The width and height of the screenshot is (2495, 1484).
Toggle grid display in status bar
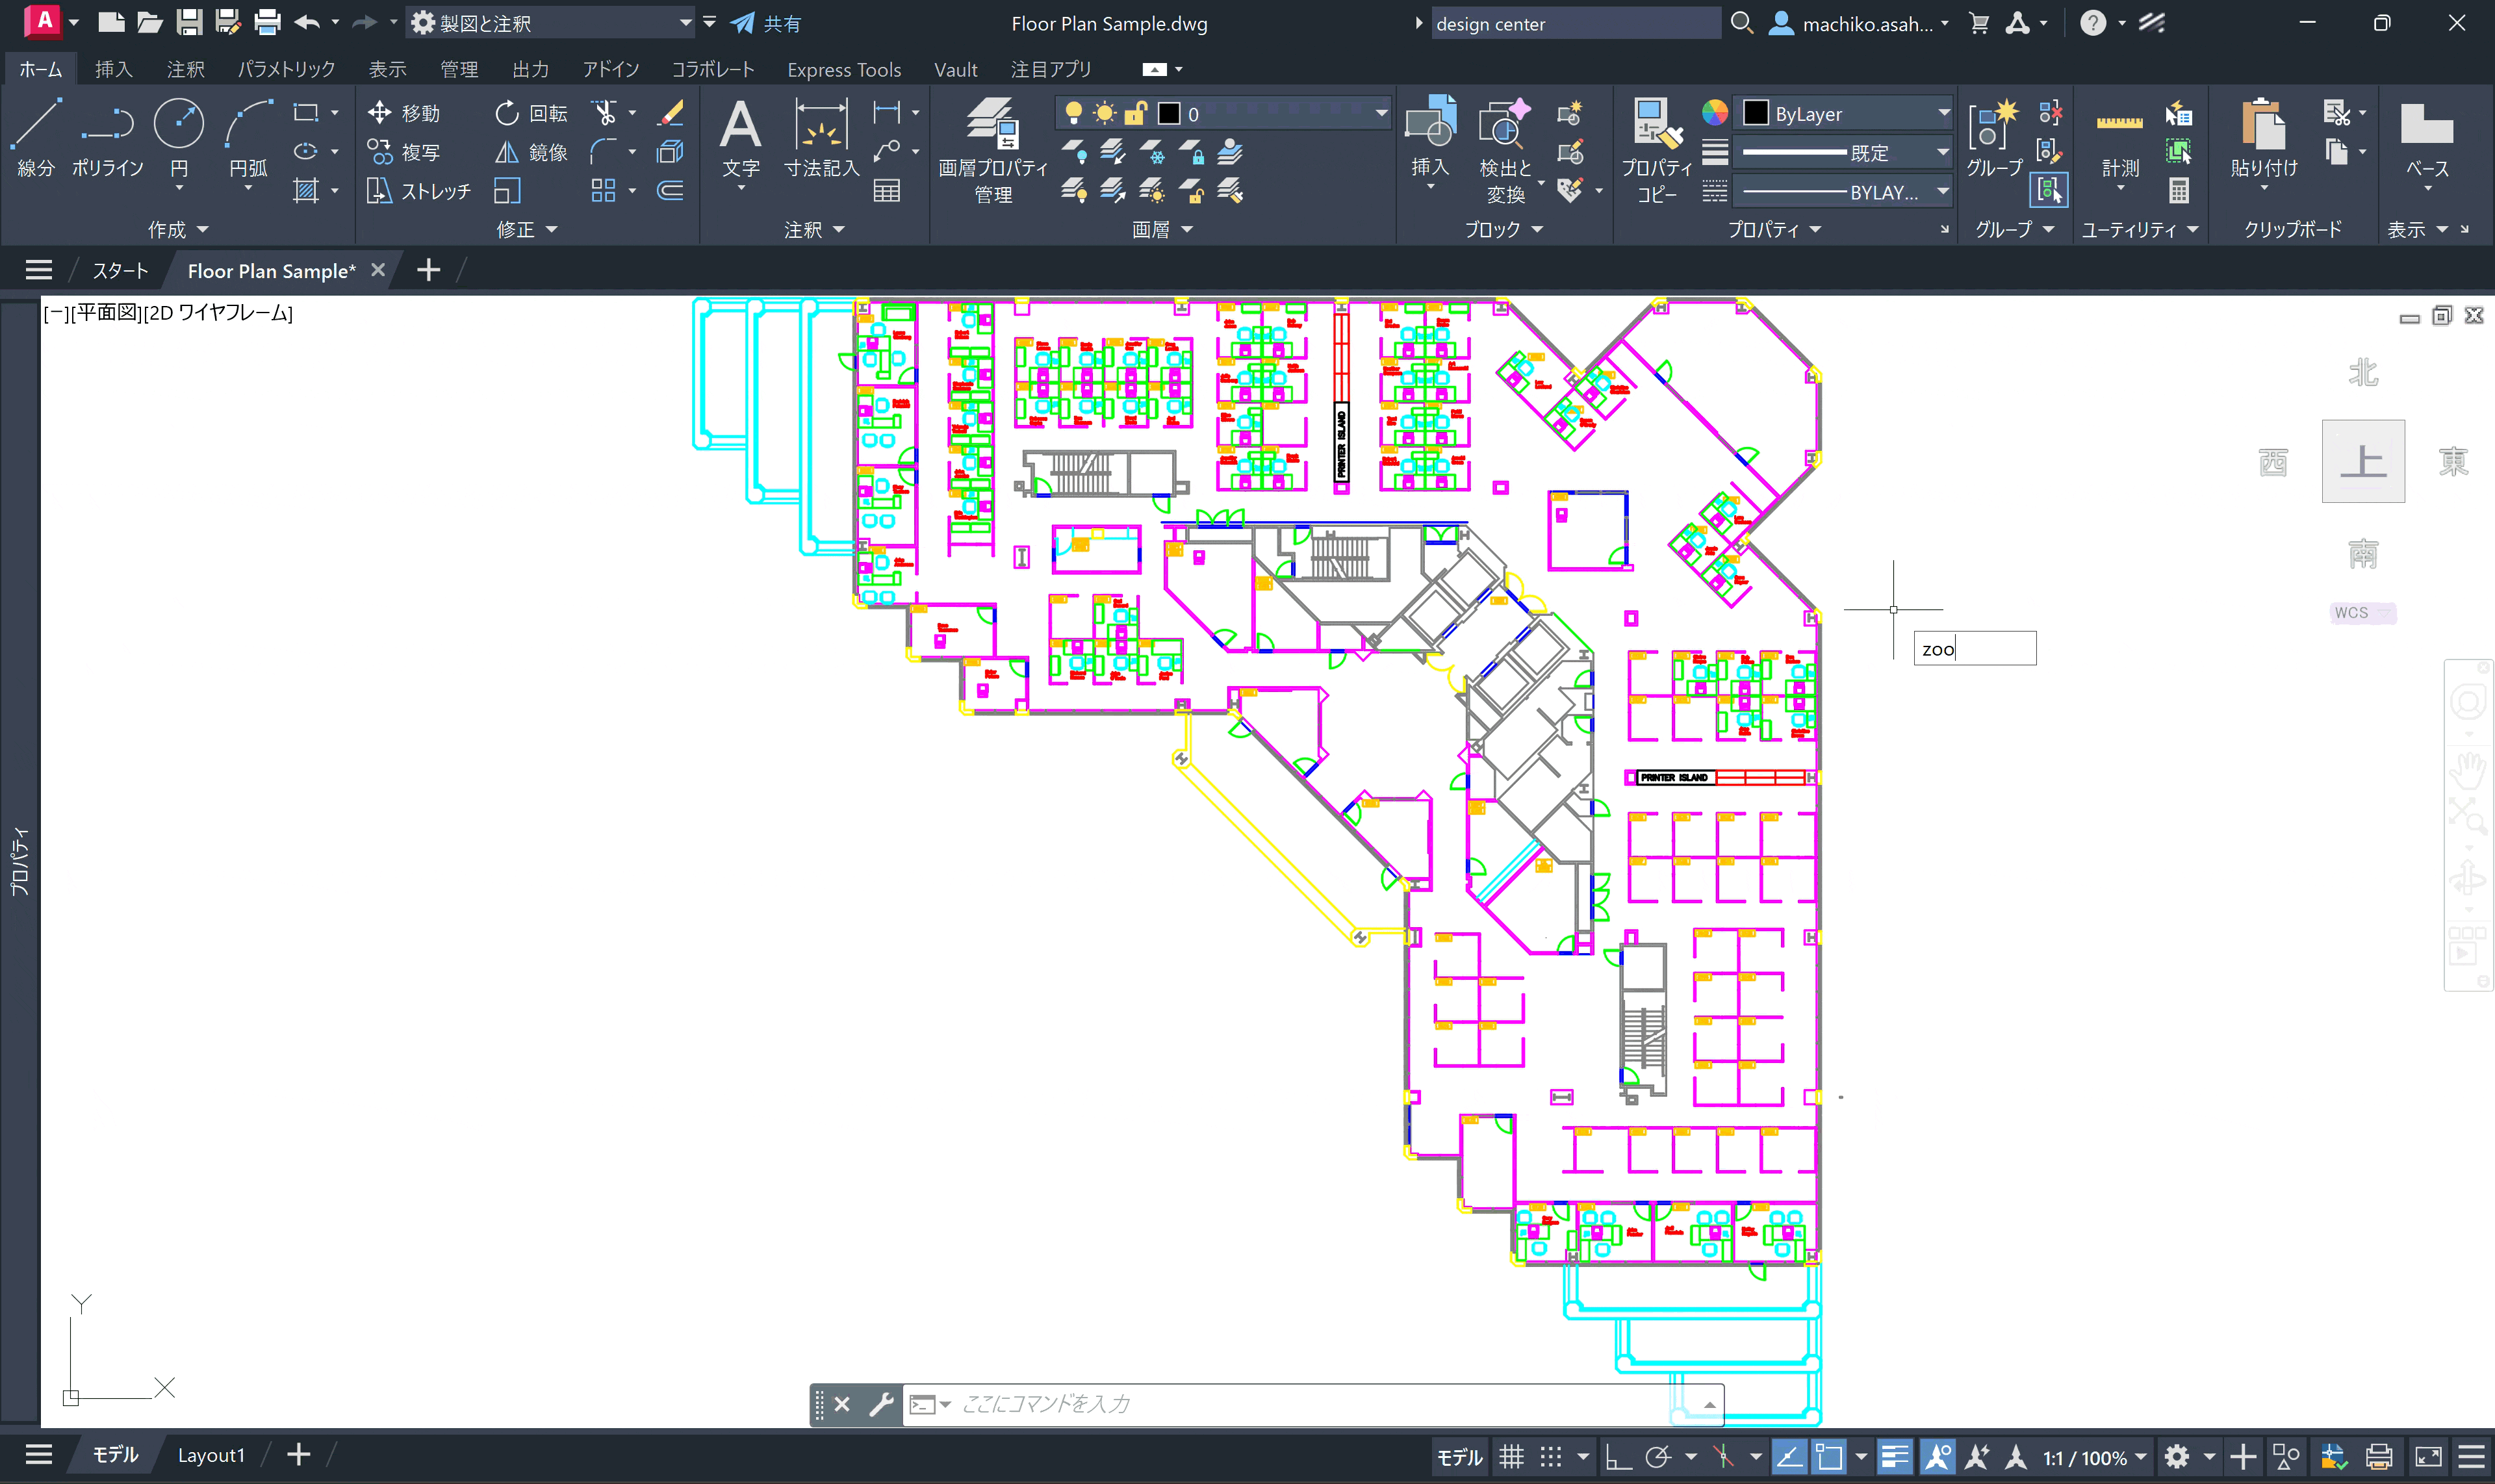tap(1511, 1457)
